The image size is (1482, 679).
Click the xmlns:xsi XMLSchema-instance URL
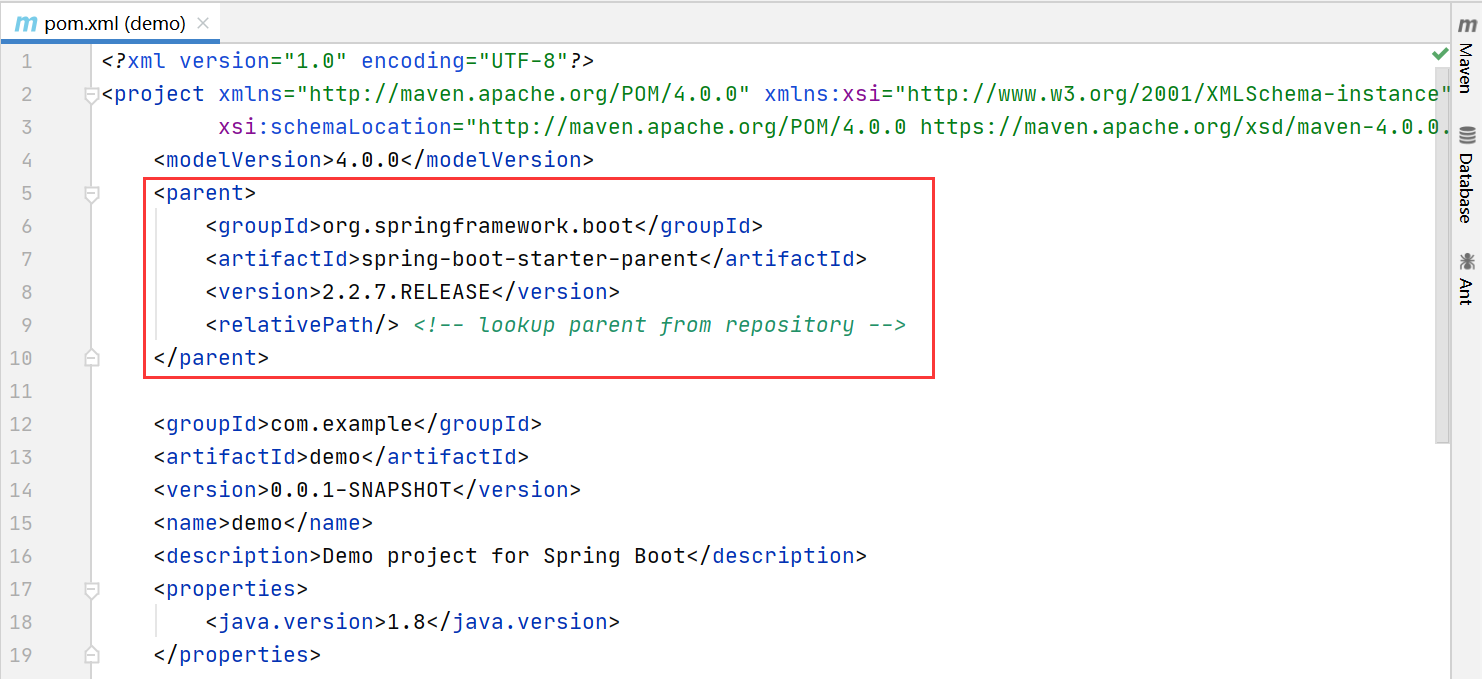(x=1173, y=94)
